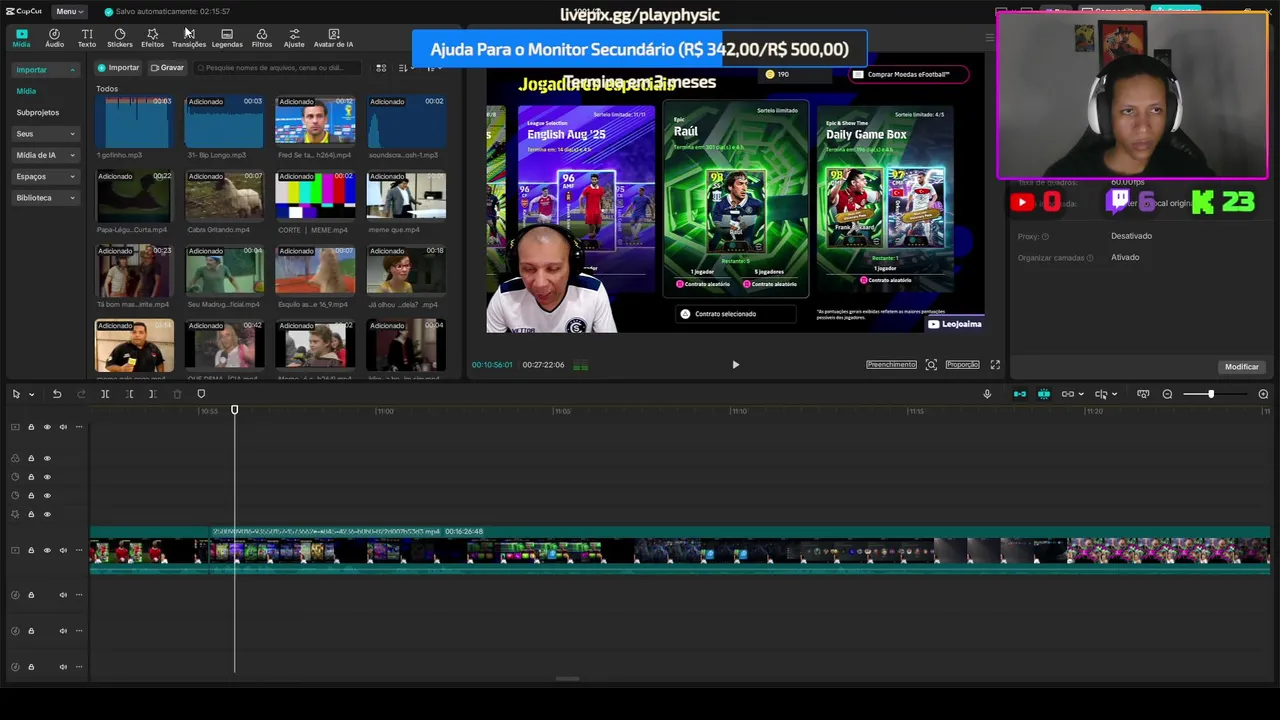Toggle eye visibility on the main video track
This screenshot has width=1280, height=720.
click(47, 550)
